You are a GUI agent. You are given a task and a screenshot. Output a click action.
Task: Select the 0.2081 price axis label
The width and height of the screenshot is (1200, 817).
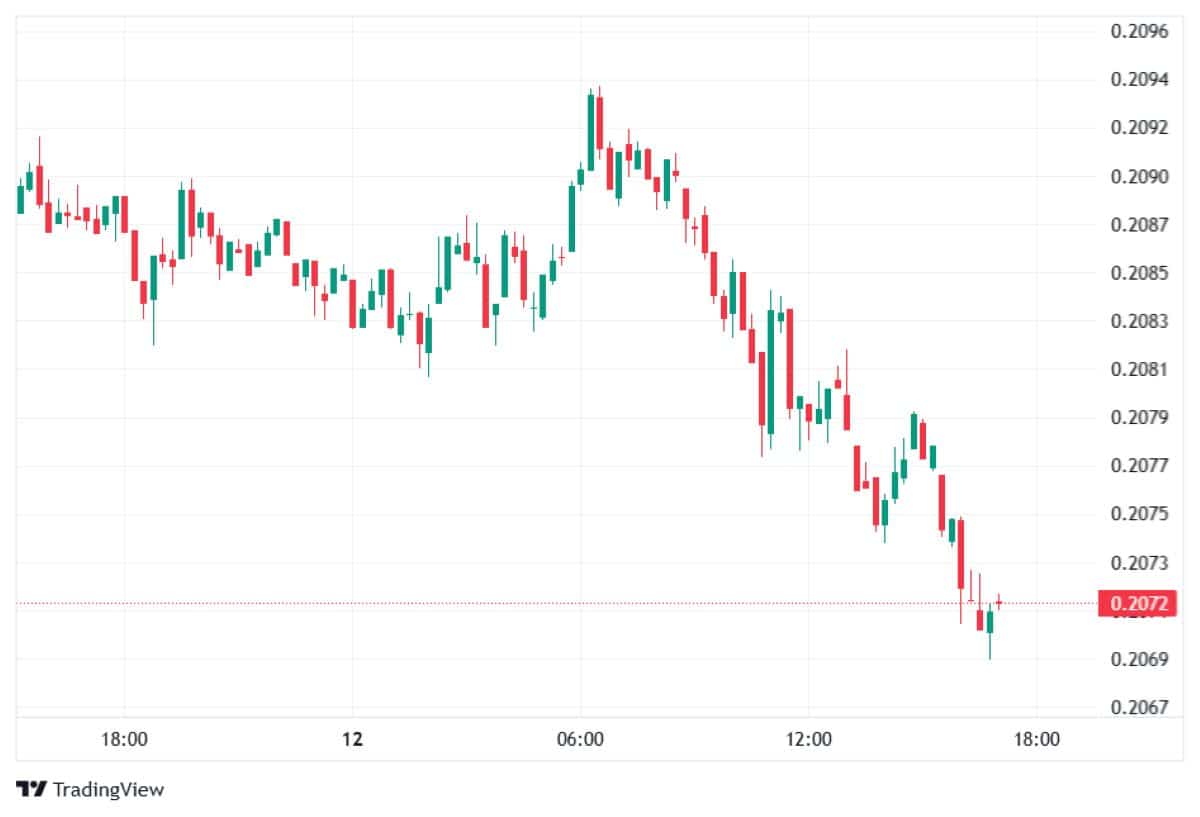(x=1139, y=369)
